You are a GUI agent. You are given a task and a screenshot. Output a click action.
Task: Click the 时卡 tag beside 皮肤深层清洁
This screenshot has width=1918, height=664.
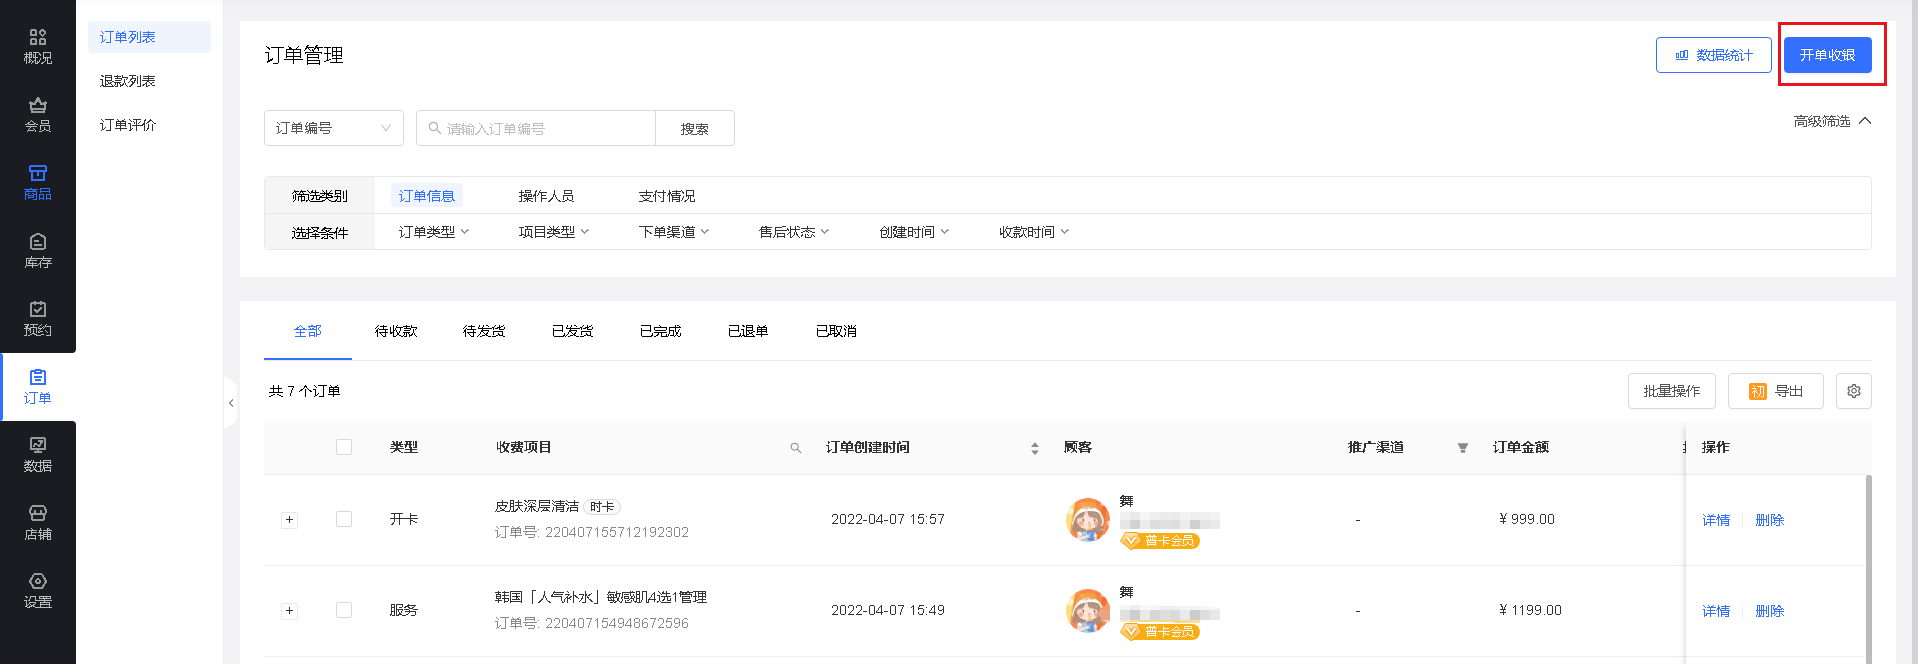point(602,507)
